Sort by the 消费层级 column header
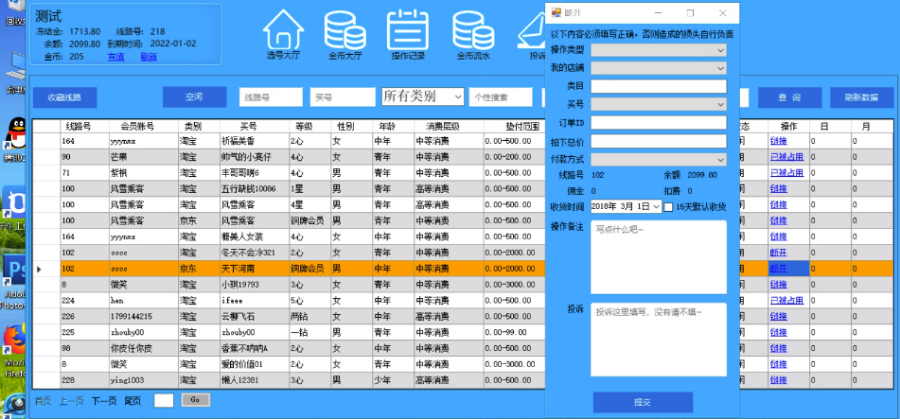This screenshot has height=419, width=900. 449,126
